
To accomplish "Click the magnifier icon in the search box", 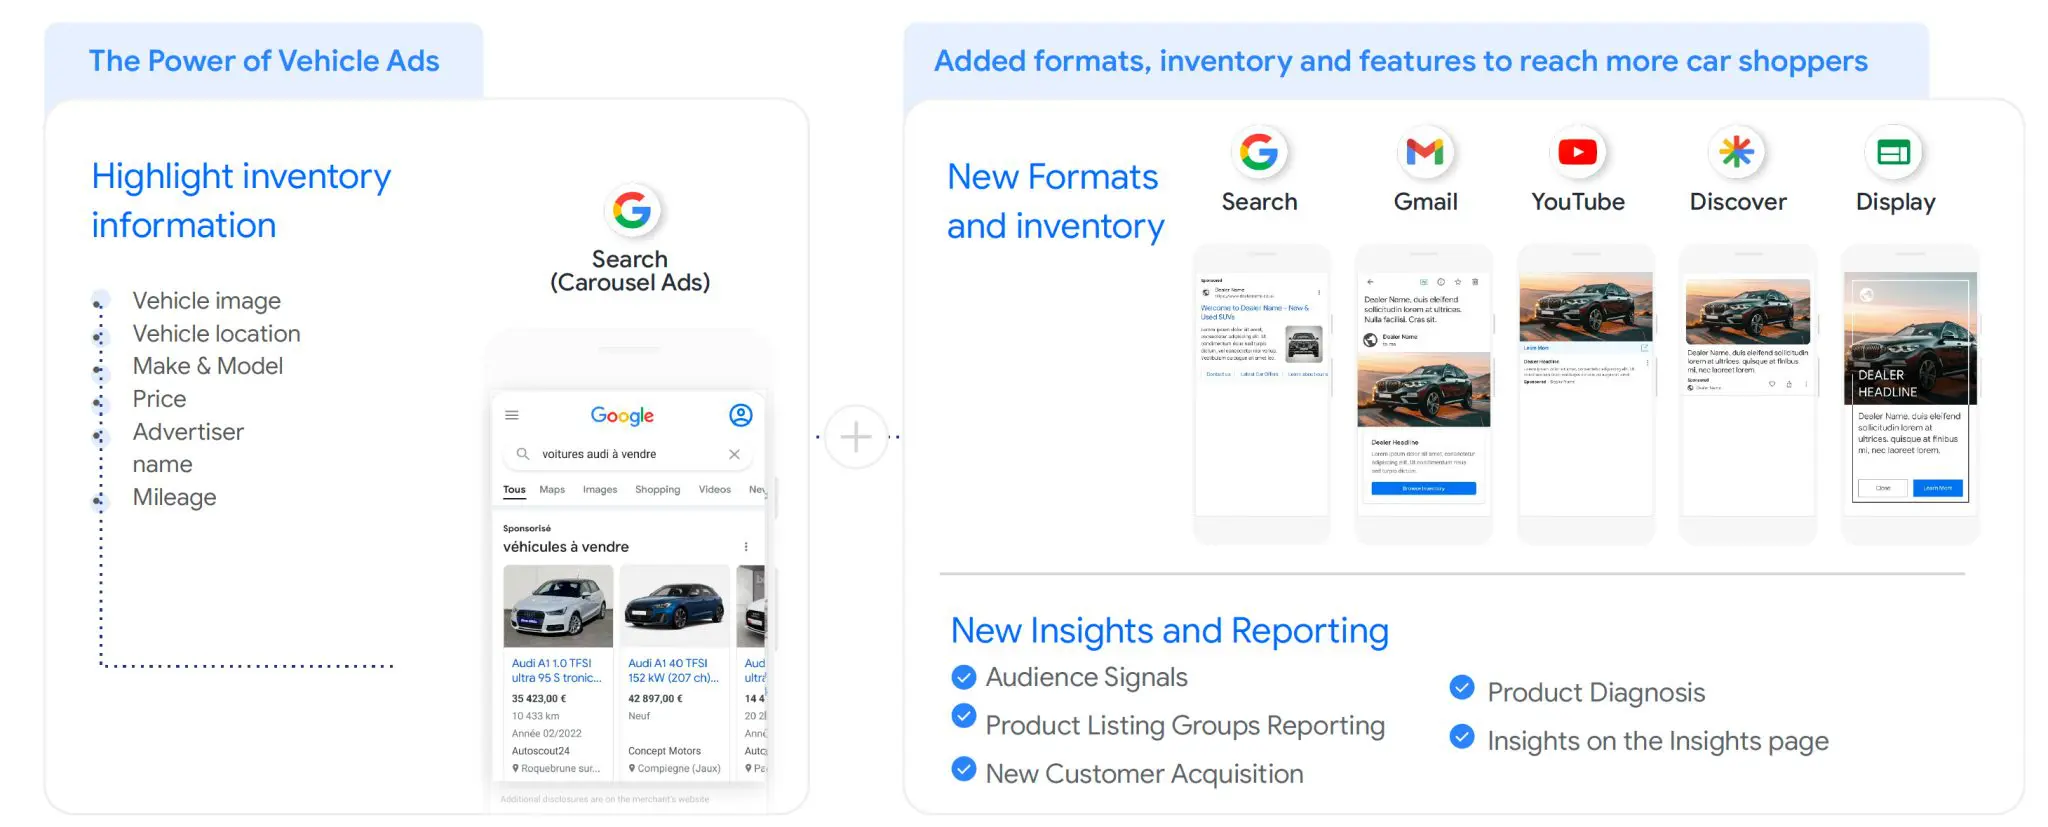I will click(522, 454).
